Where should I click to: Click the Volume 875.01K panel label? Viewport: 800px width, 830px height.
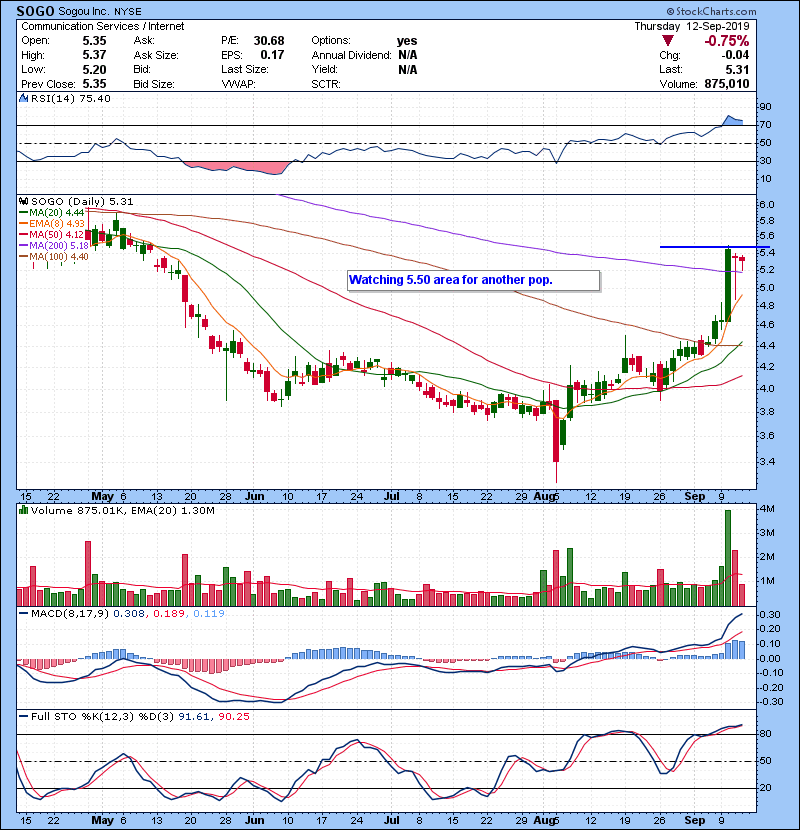click(x=77, y=511)
